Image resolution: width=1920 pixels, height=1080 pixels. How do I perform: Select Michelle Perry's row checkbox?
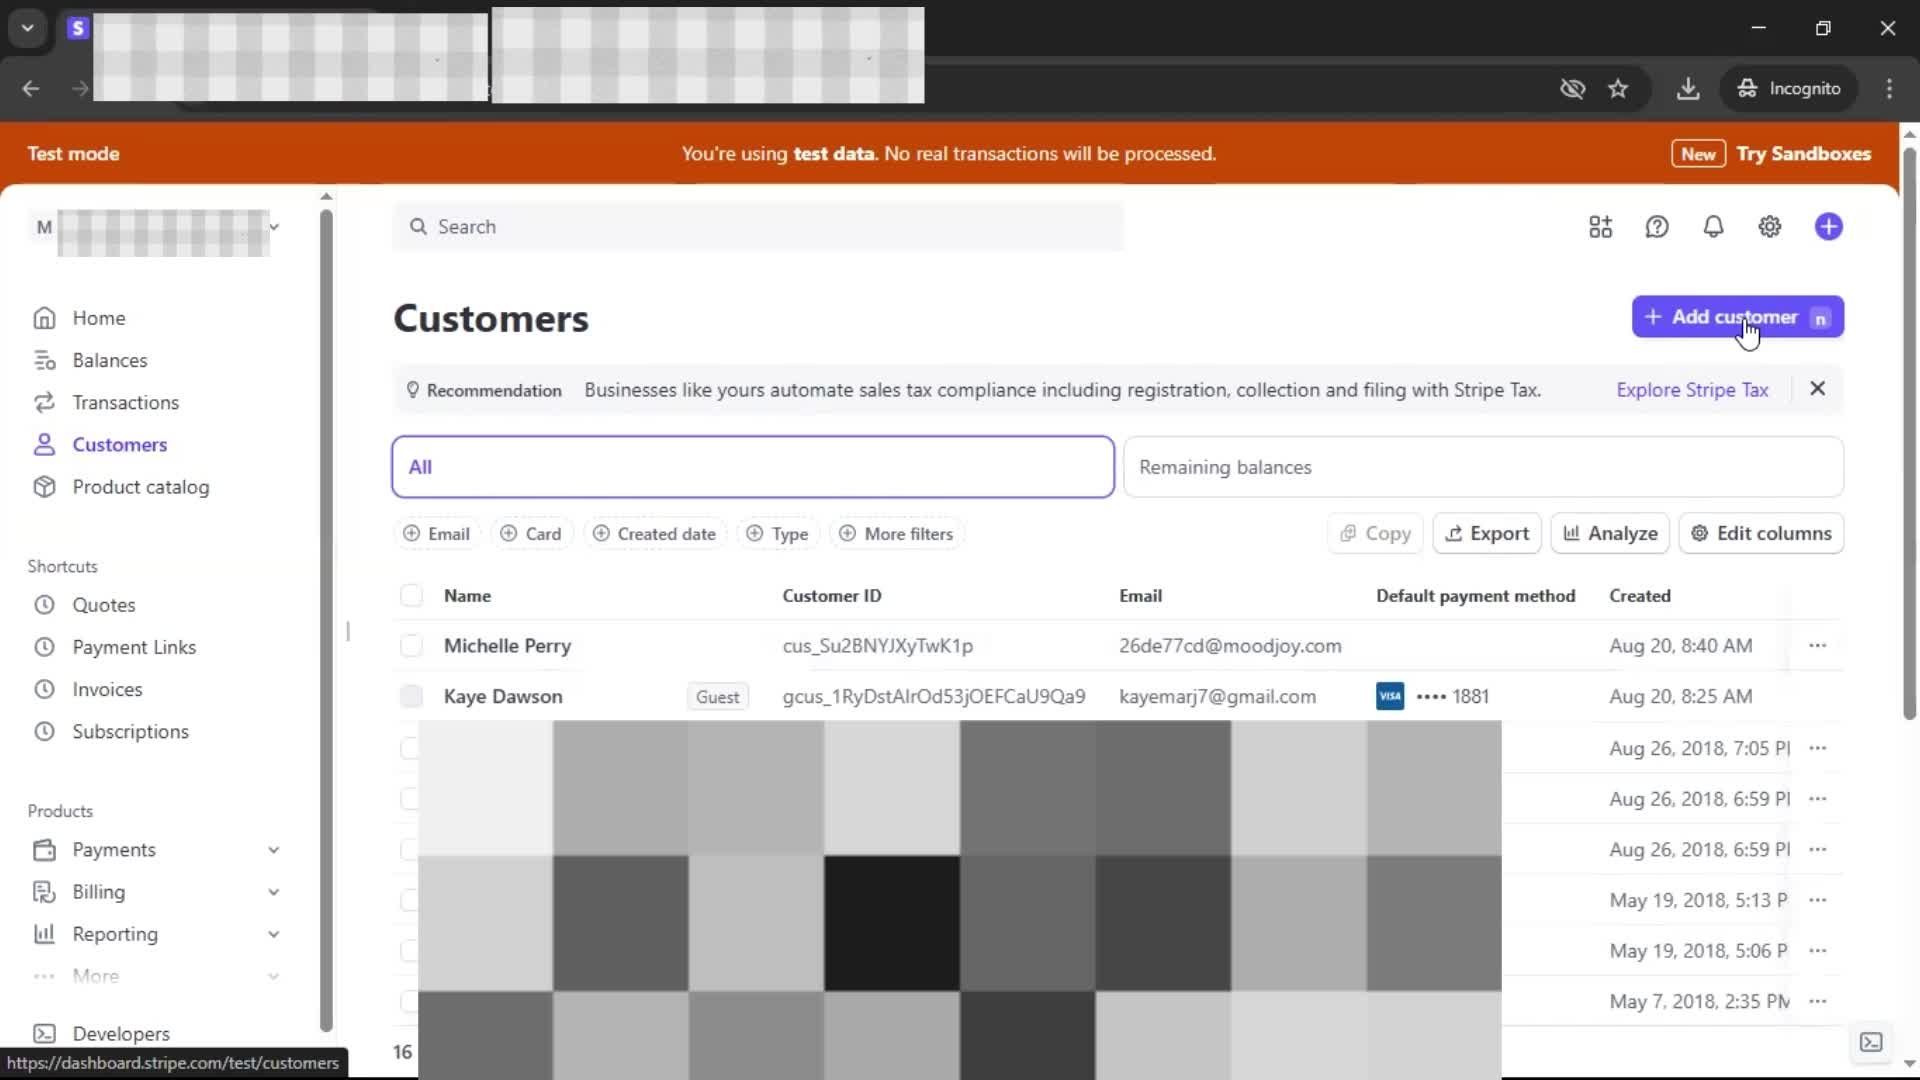411,646
